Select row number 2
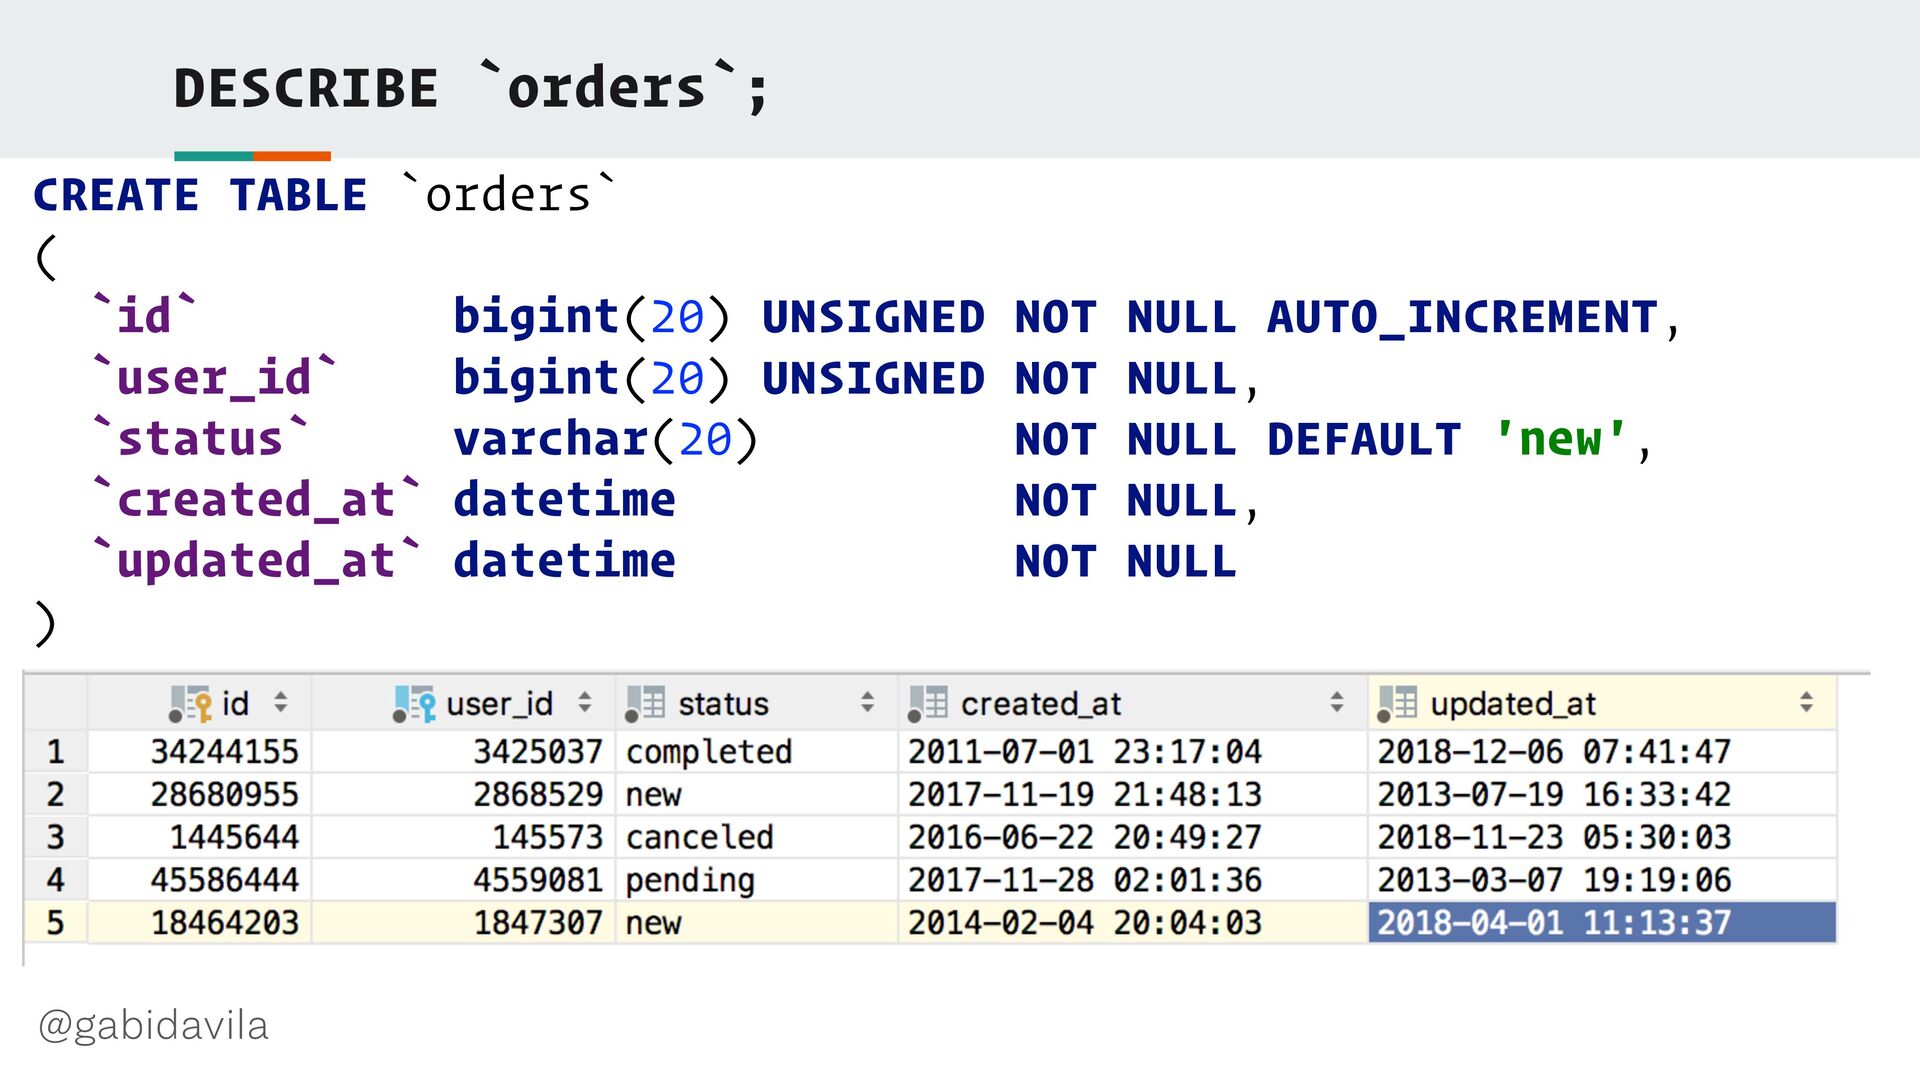This screenshot has height=1080, width=1920. (55, 795)
